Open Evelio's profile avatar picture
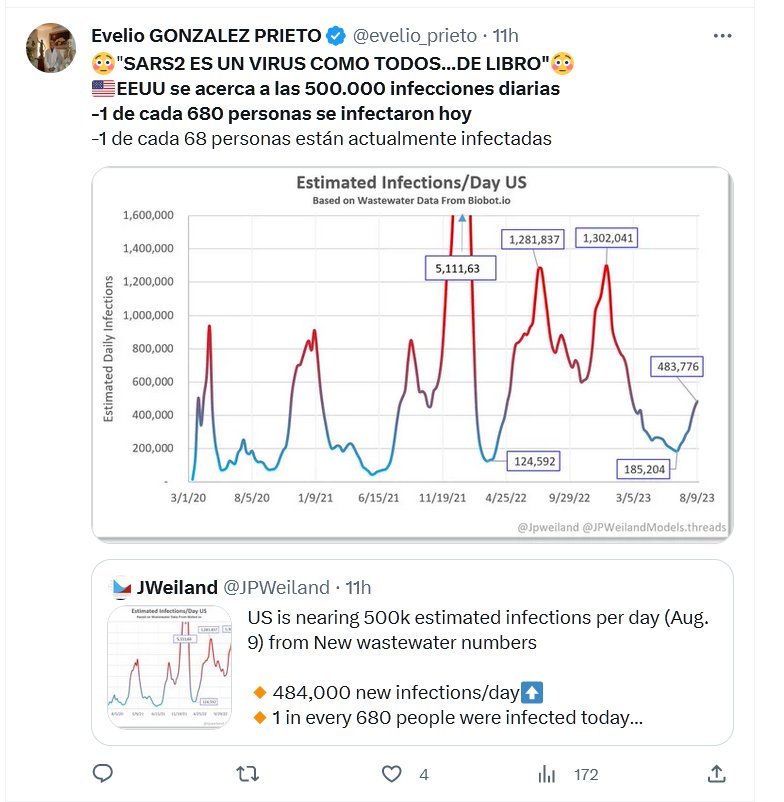This screenshot has width=784, height=802. point(50,50)
